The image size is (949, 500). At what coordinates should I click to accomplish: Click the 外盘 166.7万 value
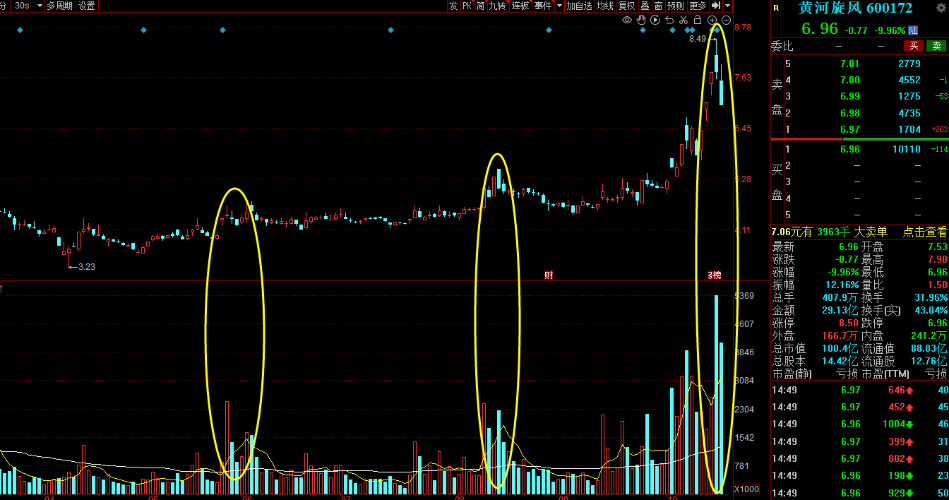click(x=839, y=336)
